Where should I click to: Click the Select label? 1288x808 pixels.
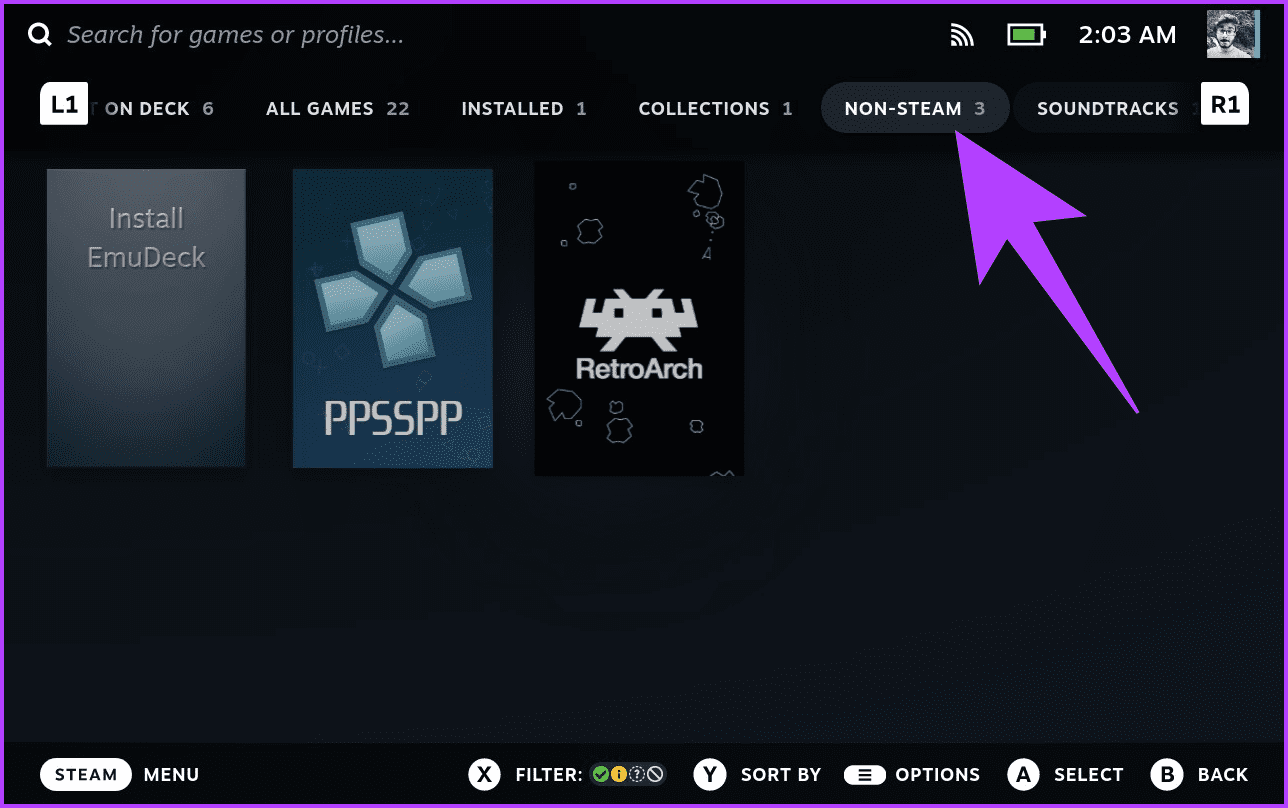point(1089,775)
